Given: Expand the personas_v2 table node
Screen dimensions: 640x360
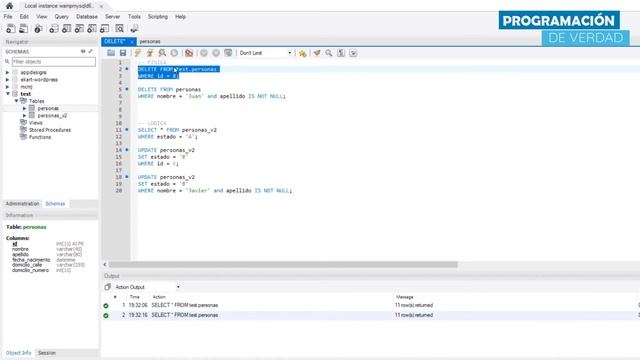Looking at the screenshot, I should 24,116.
